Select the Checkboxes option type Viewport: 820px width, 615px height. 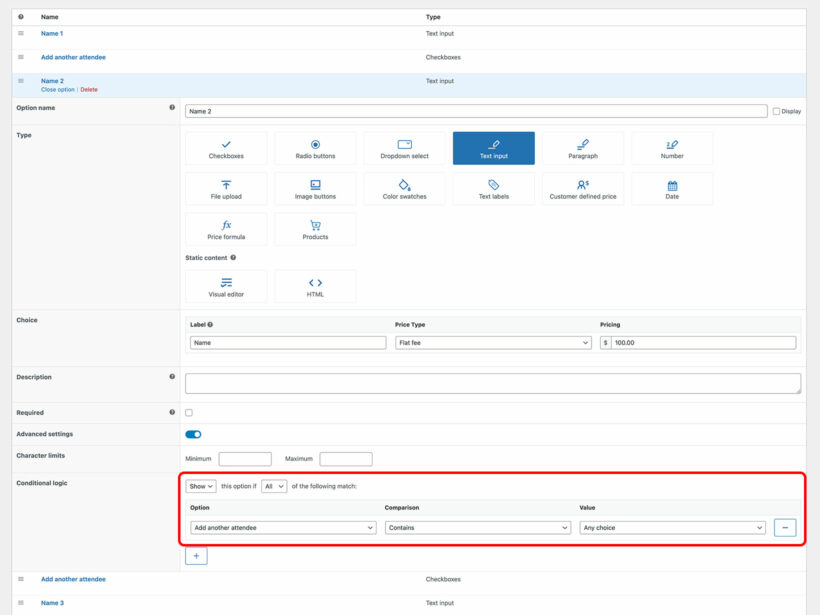(x=226, y=147)
